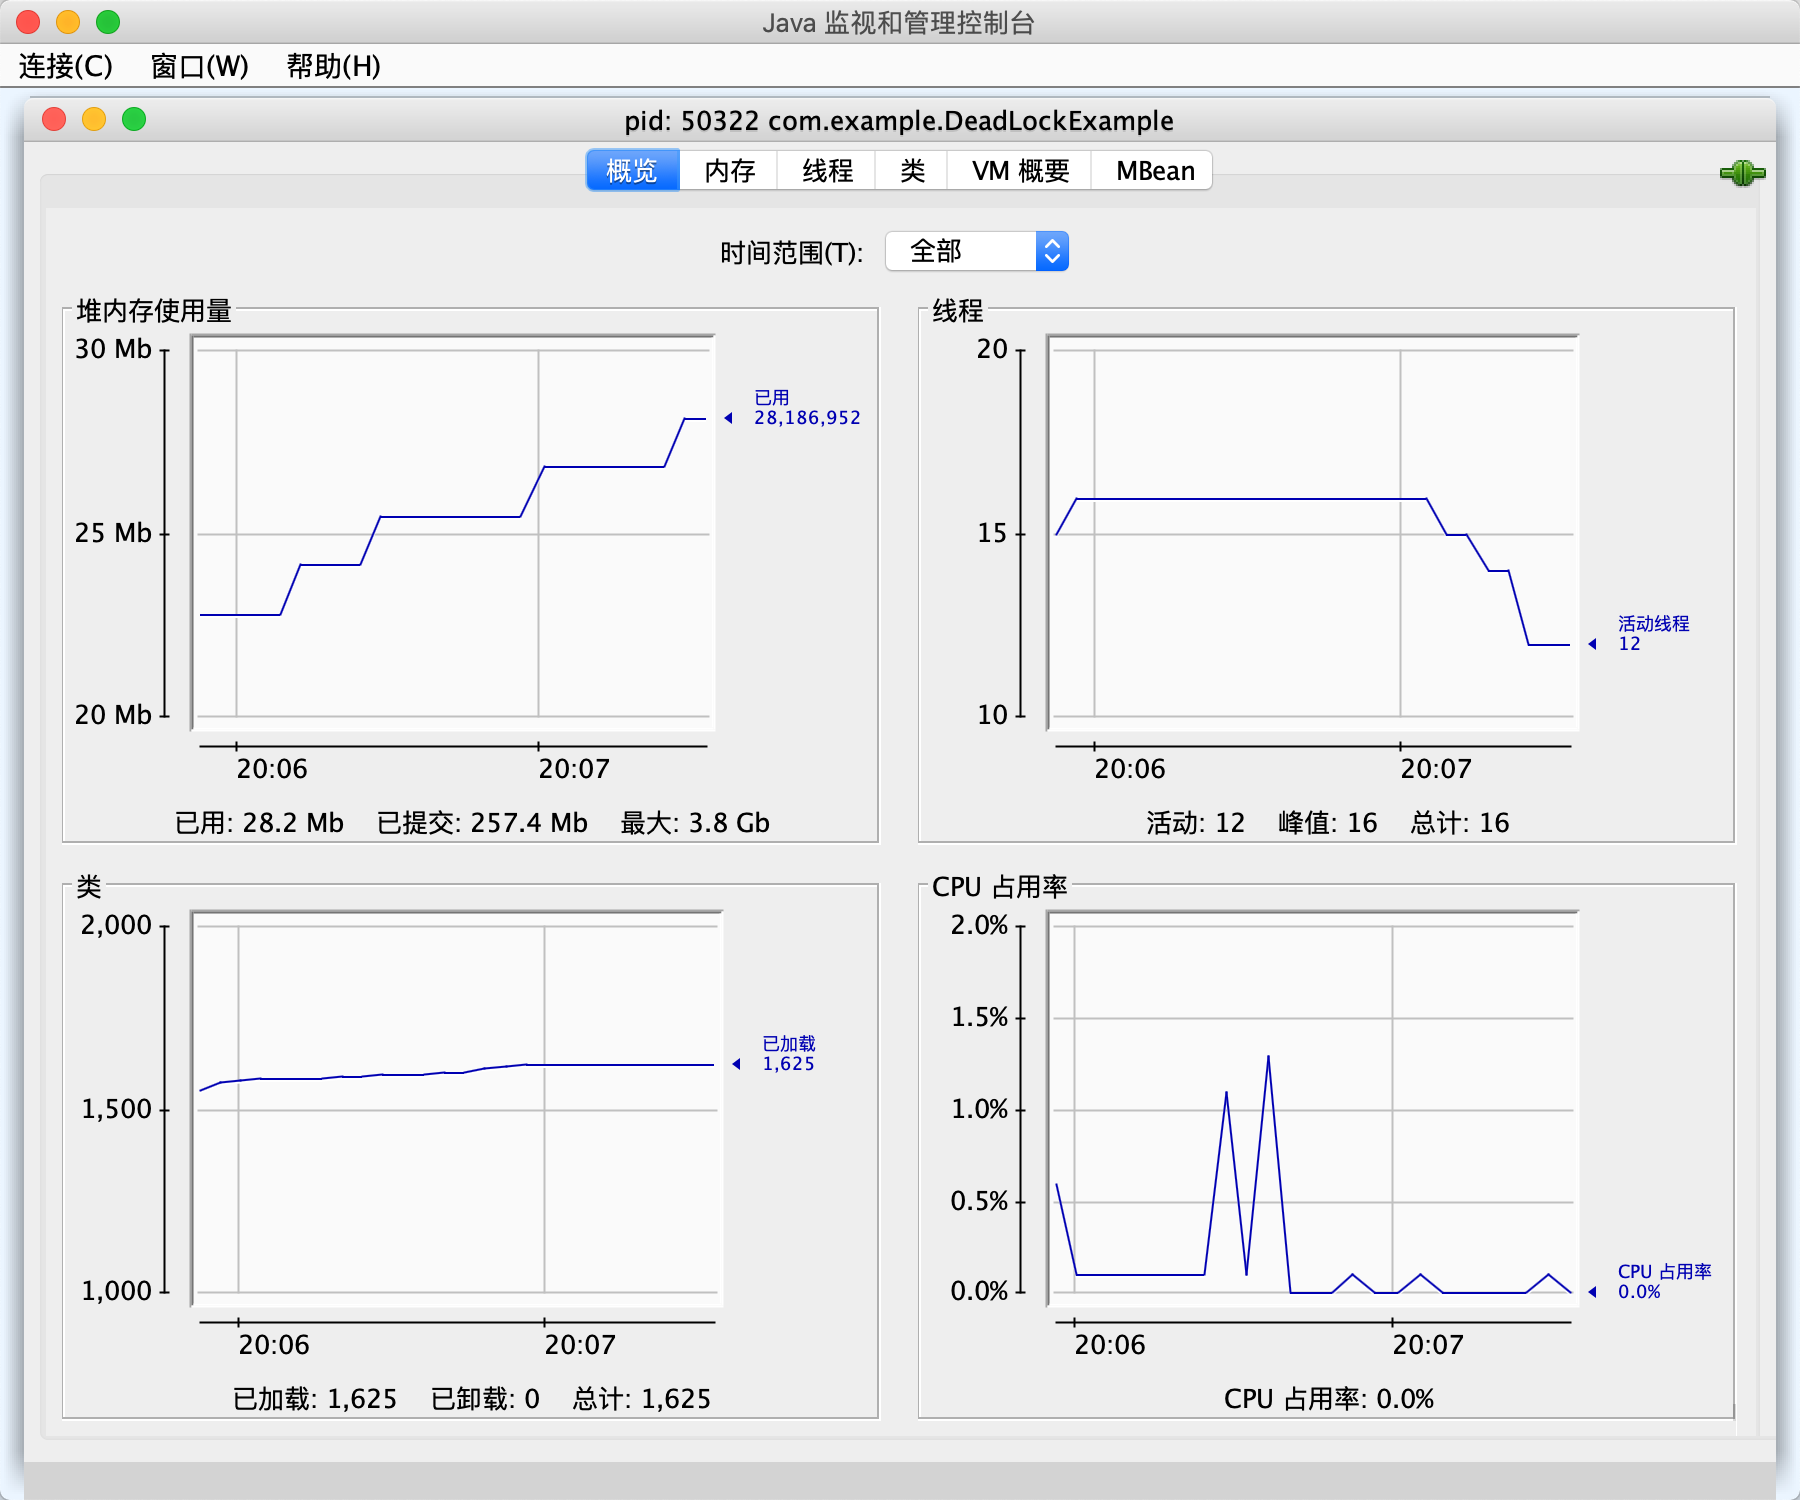Screen dimensions: 1800x1500
Task: Click the 活动: 12 summary text
Action: [x=1196, y=823]
